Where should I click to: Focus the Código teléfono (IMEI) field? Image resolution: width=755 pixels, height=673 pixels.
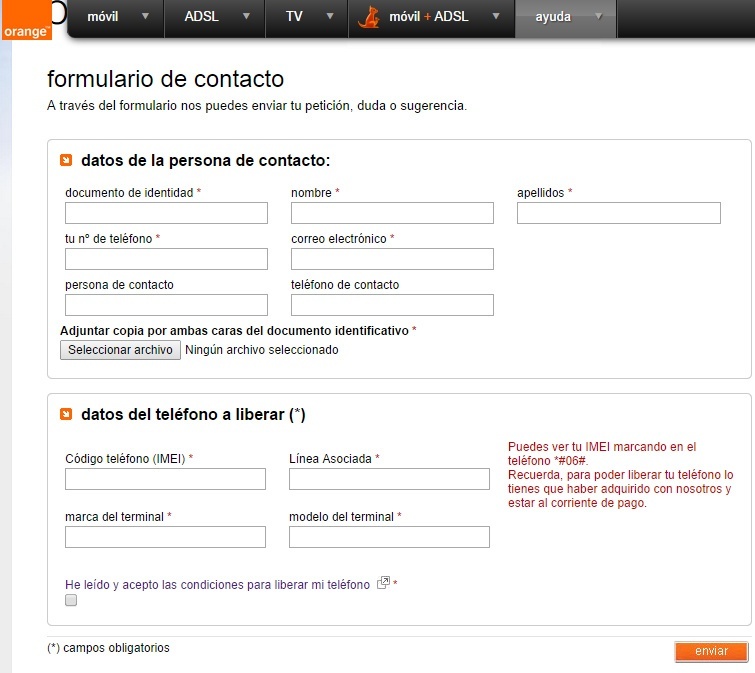pyautogui.click(x=165, y=479)
